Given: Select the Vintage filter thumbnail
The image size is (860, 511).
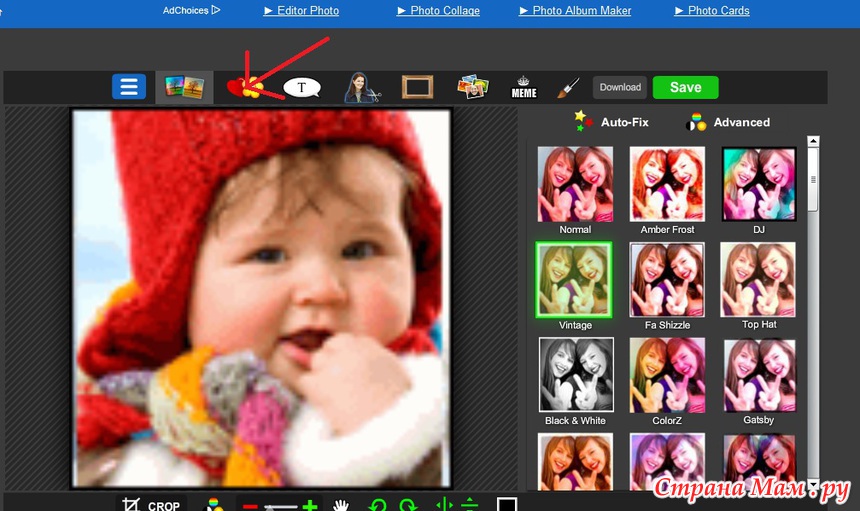Looking at the screenshot, I should pyautogui.click(x=574, y=280).
